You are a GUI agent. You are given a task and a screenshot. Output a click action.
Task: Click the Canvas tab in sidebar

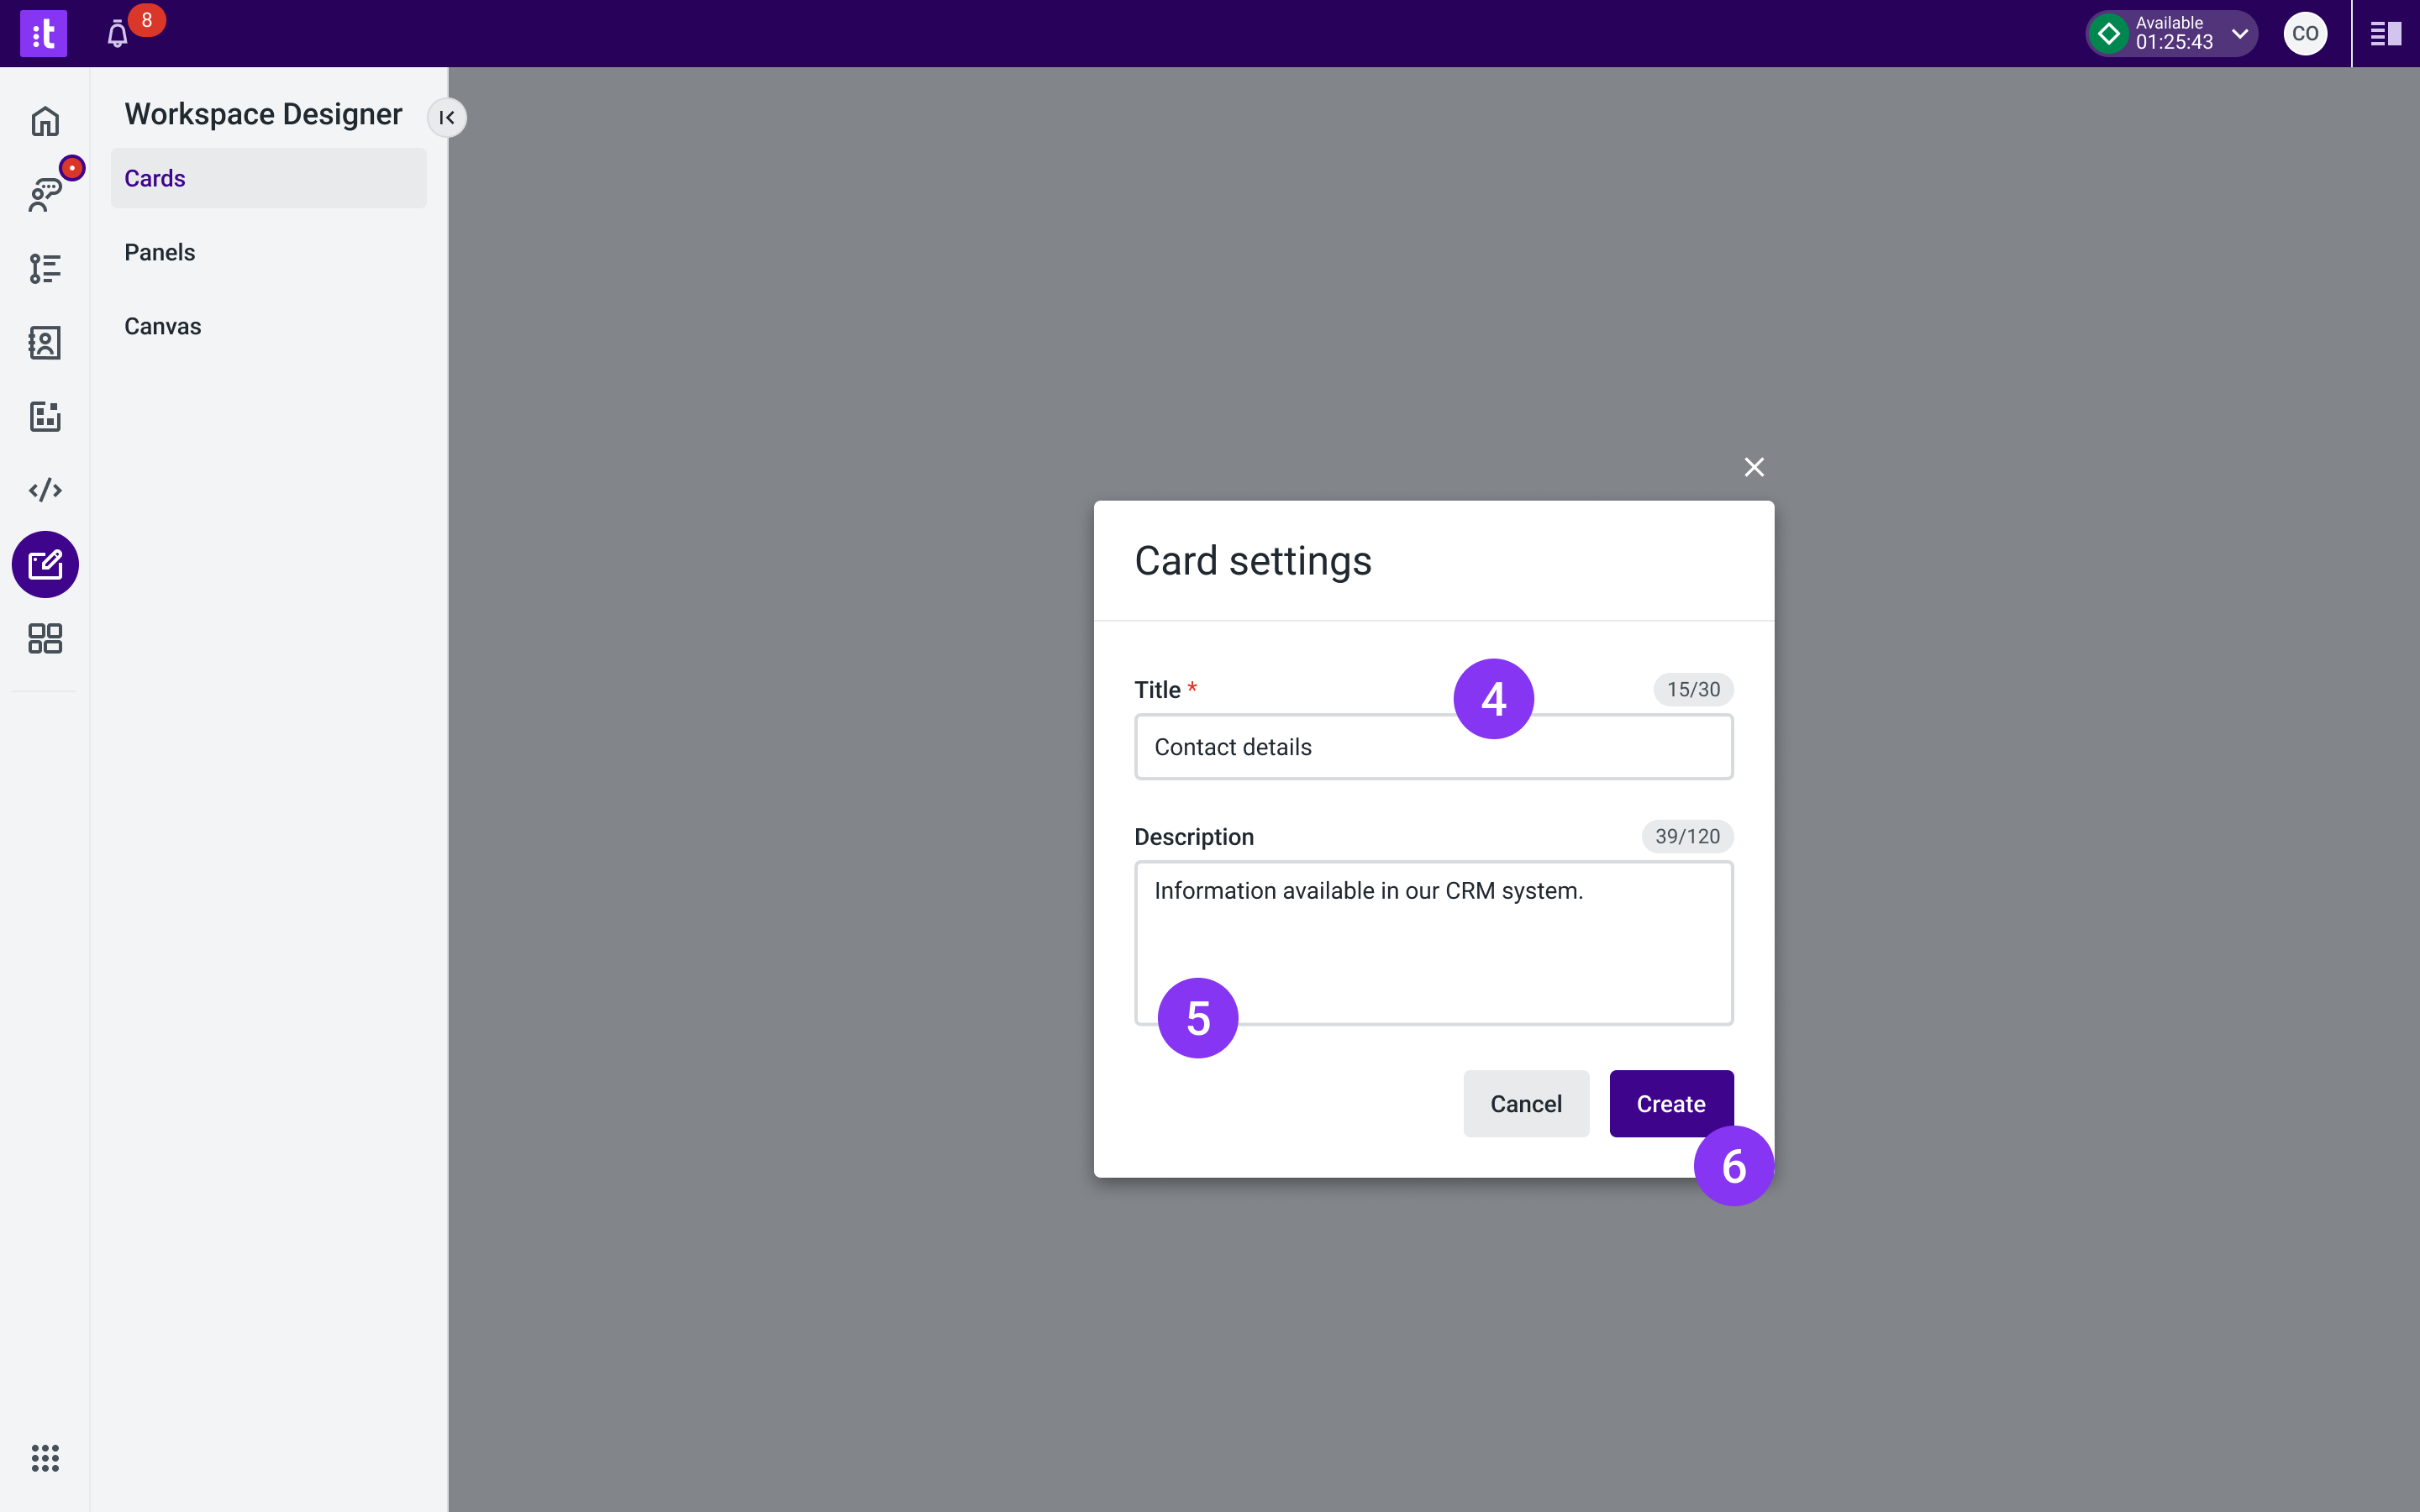click(162, 326)
